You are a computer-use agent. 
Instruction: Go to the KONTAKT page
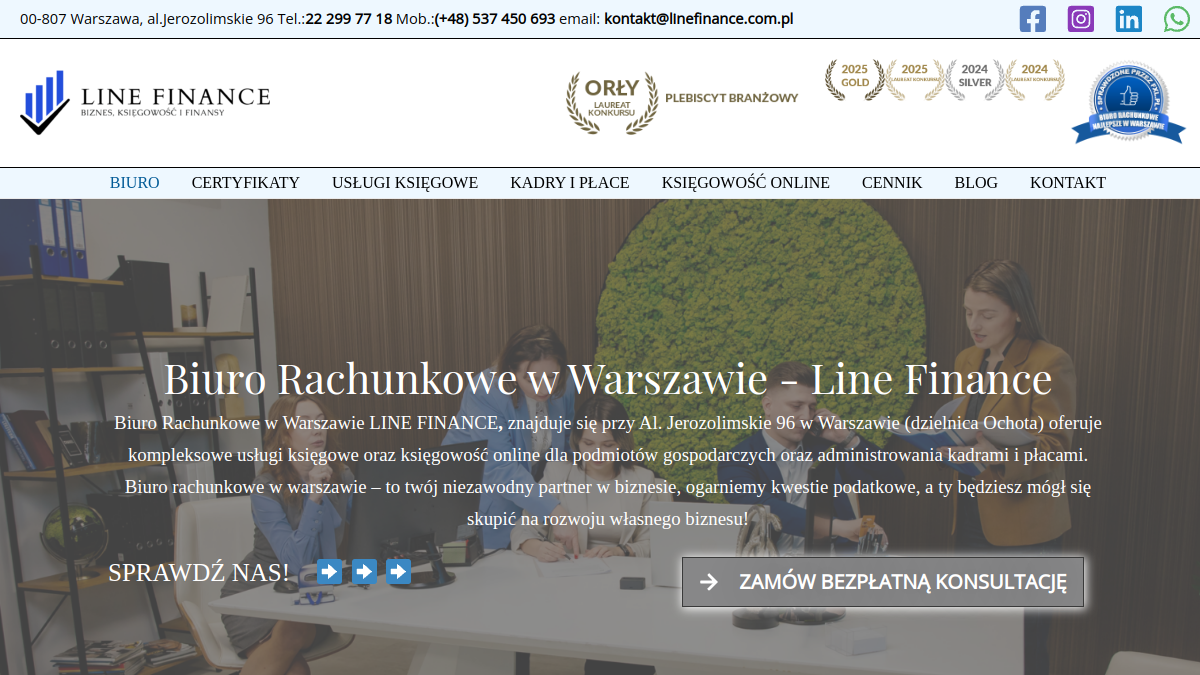[1068, 183]
